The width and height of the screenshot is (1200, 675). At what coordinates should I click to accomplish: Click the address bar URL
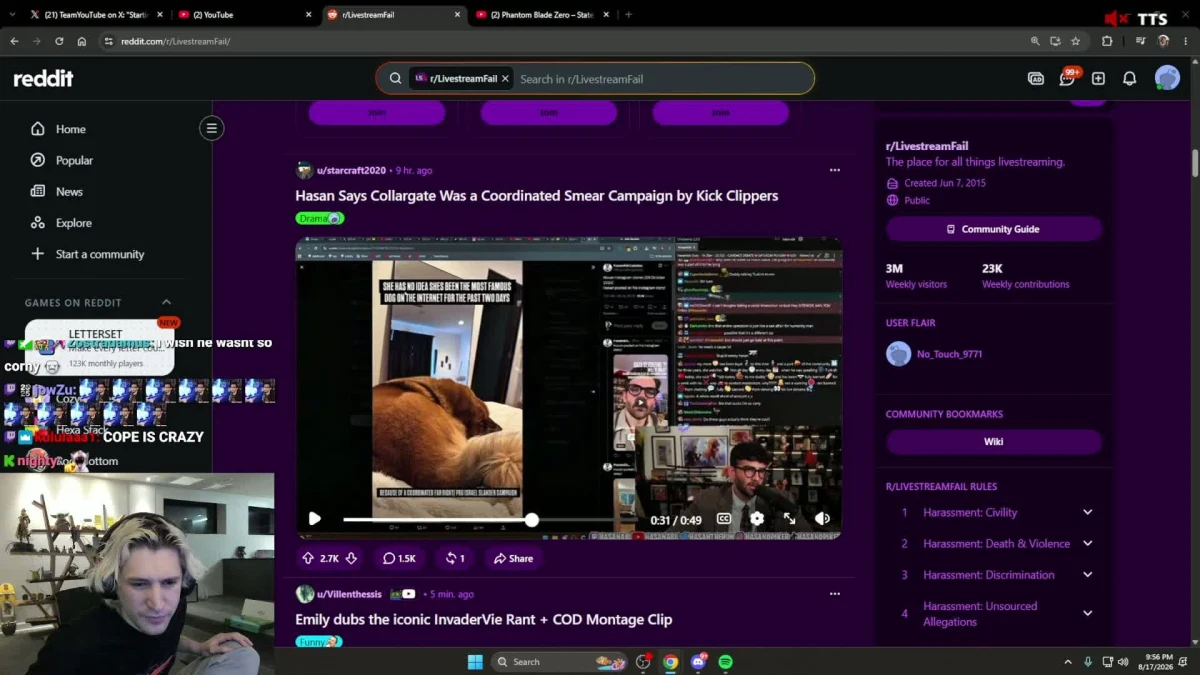(x=175, y=41)
